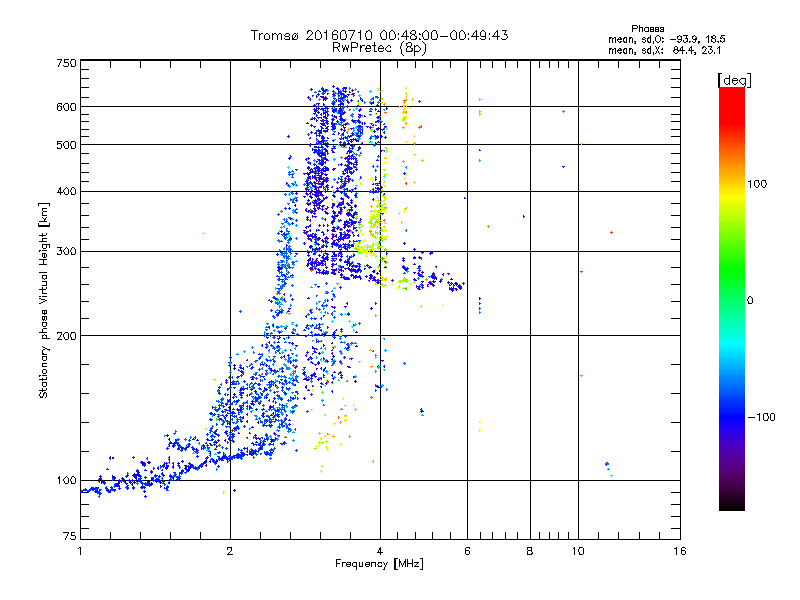The image size is (800, 600).
Task: Click the y-axis tick label '300'
Action: tap(66, 252)
